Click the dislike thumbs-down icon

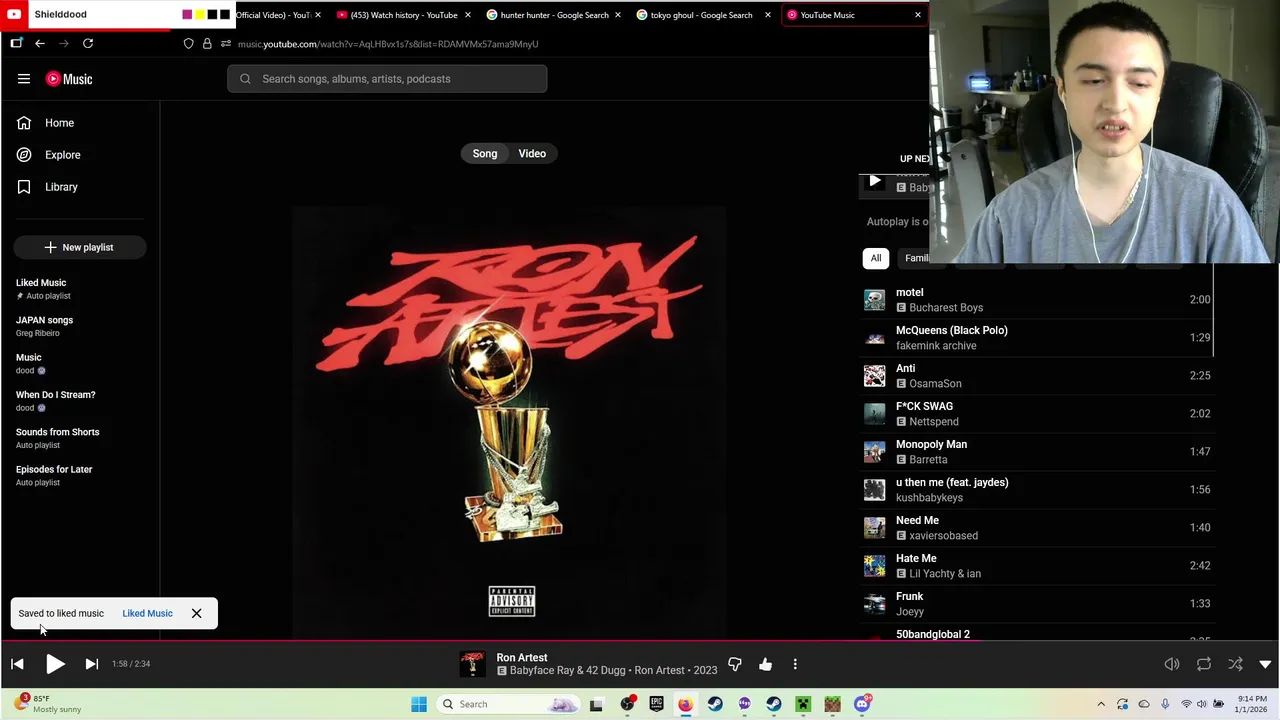735,664
